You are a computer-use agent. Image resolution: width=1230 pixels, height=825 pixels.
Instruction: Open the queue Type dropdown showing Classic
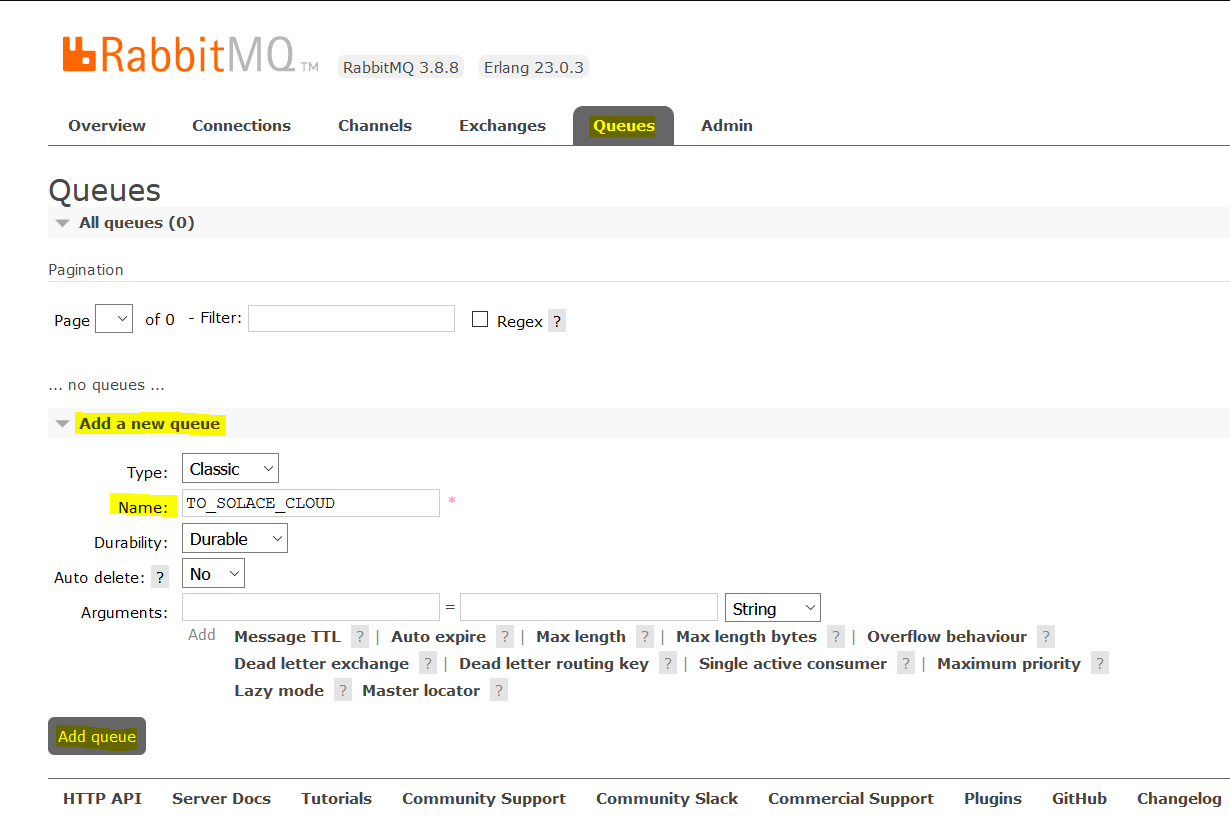pos(230,468)
